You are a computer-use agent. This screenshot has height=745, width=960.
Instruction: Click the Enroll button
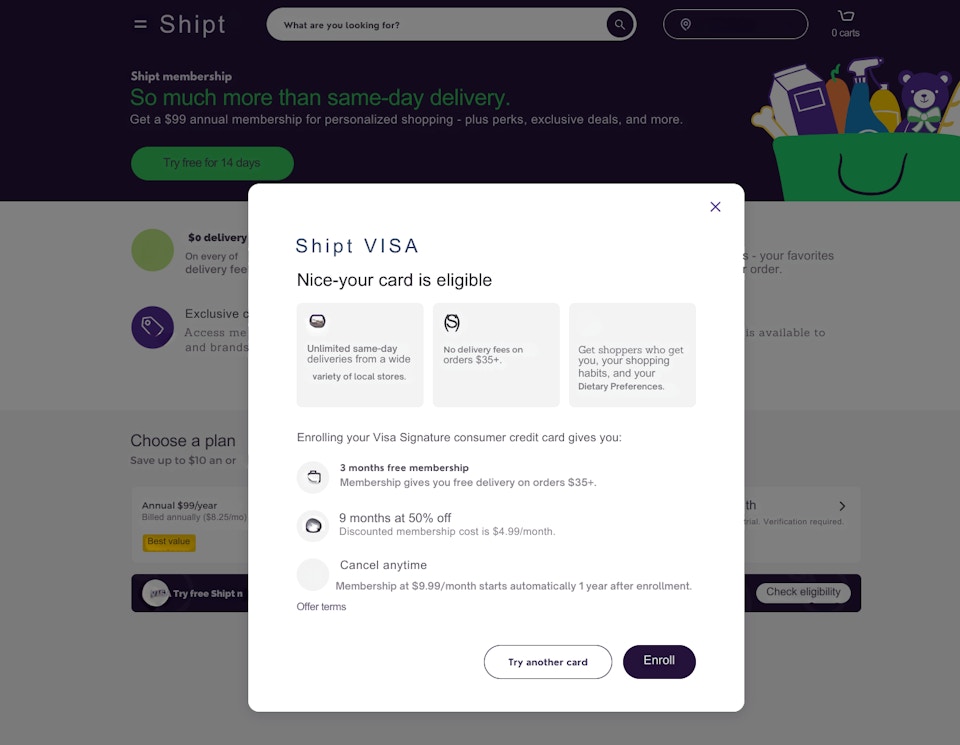click(659, 662)
